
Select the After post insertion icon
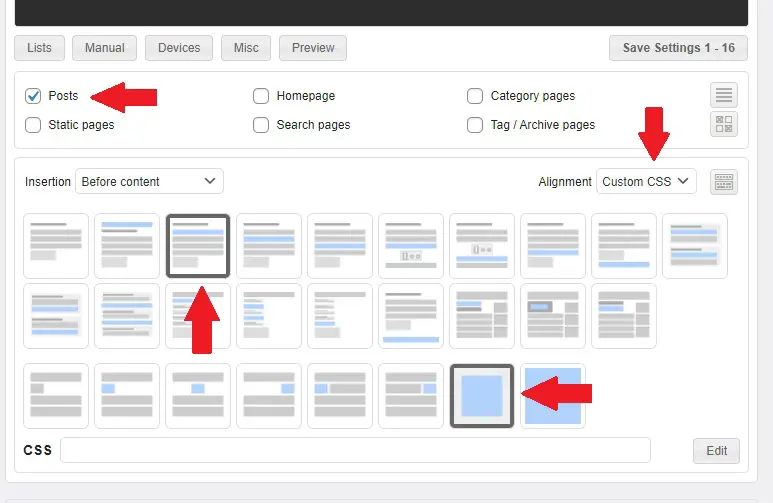click(x=624, y=246)
